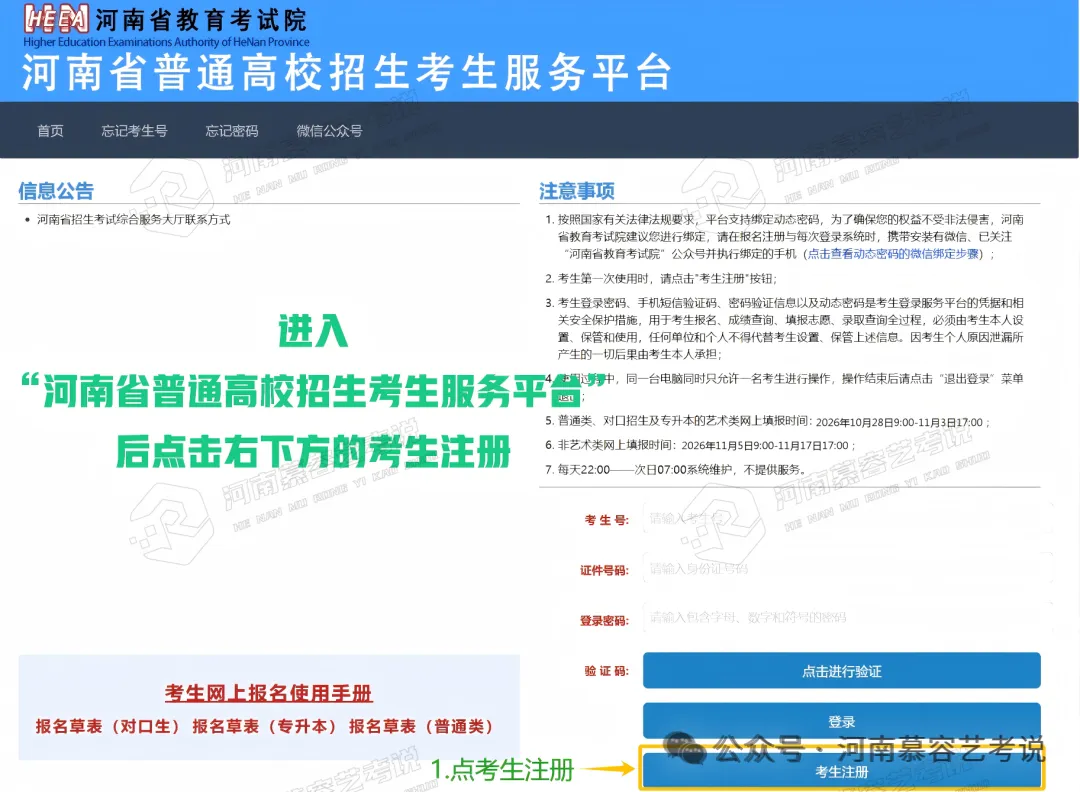Image resolution: width=1080 pixels, height=792 pixels.
Task: Open 点击查看动态密码的微信绑定步骤 link
Action: [x=893, y=254]
